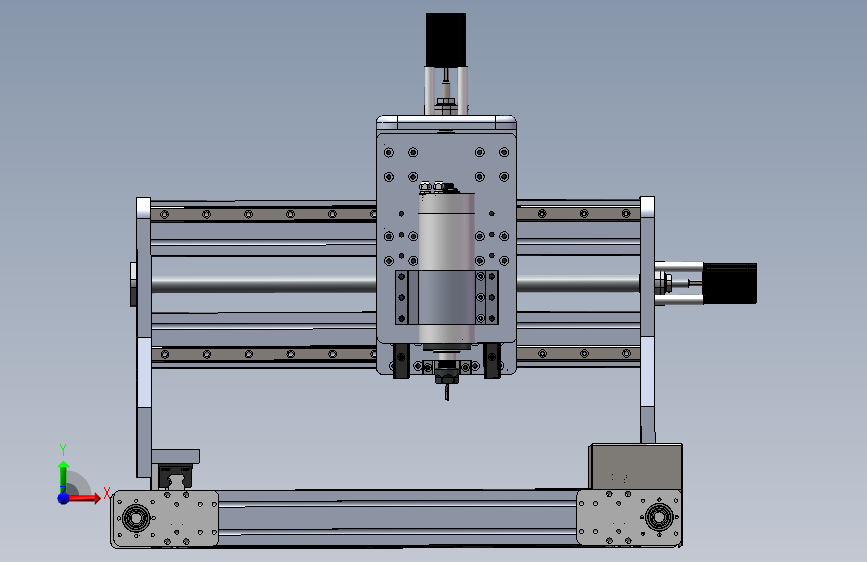The width and height of the screenshot is (867, 562).
Task: Select the left black bracket under the carriage
Action: (401, 361)
